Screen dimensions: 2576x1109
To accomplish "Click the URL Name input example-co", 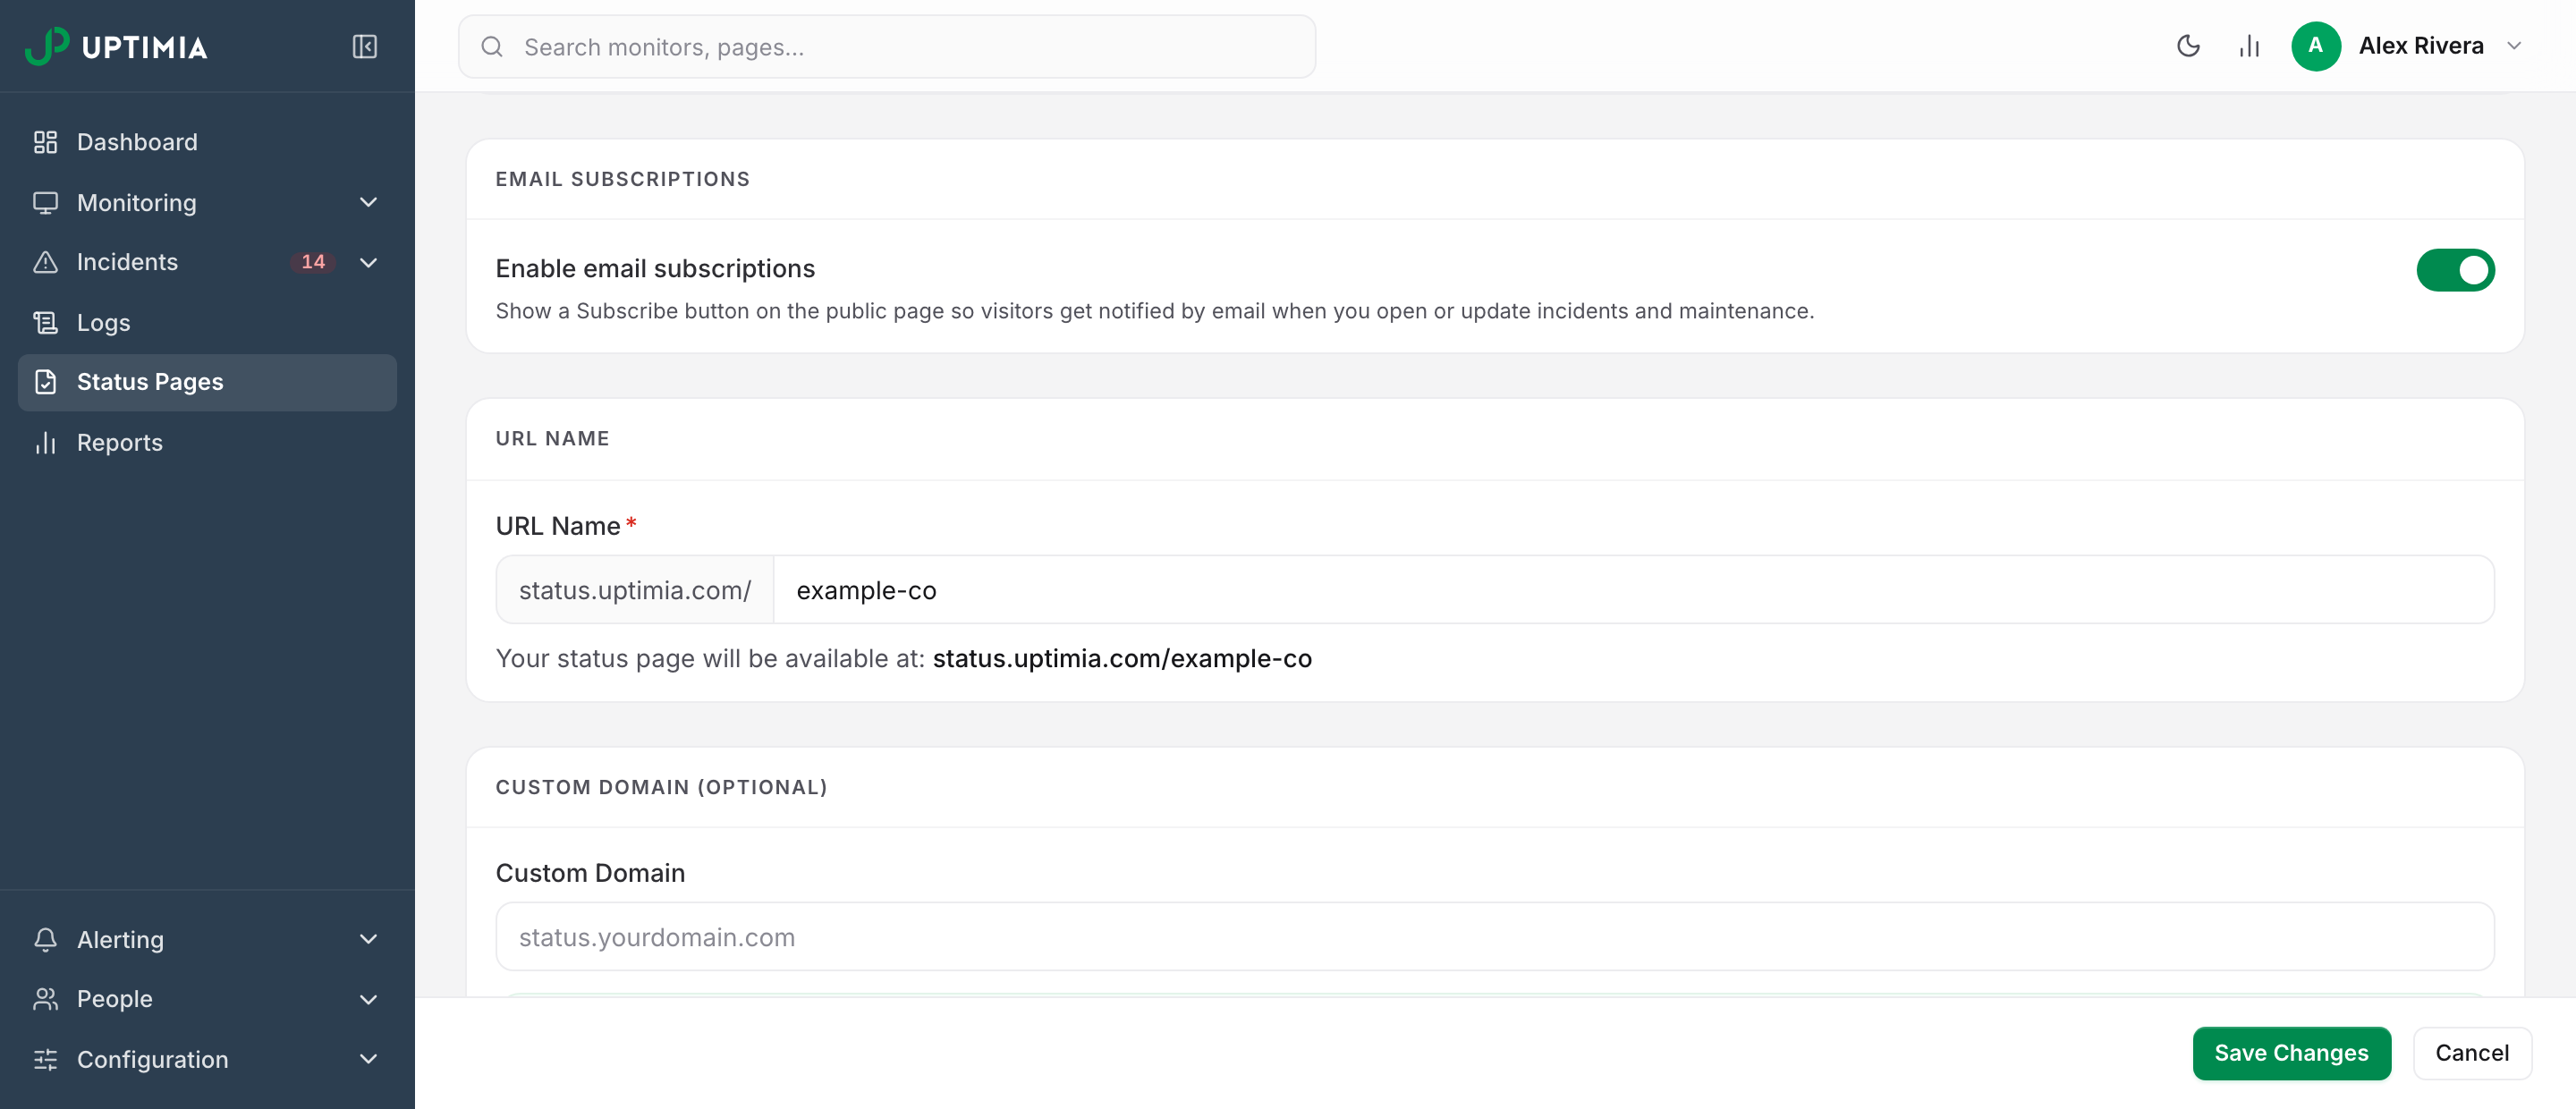I will tap(1634, 590).
